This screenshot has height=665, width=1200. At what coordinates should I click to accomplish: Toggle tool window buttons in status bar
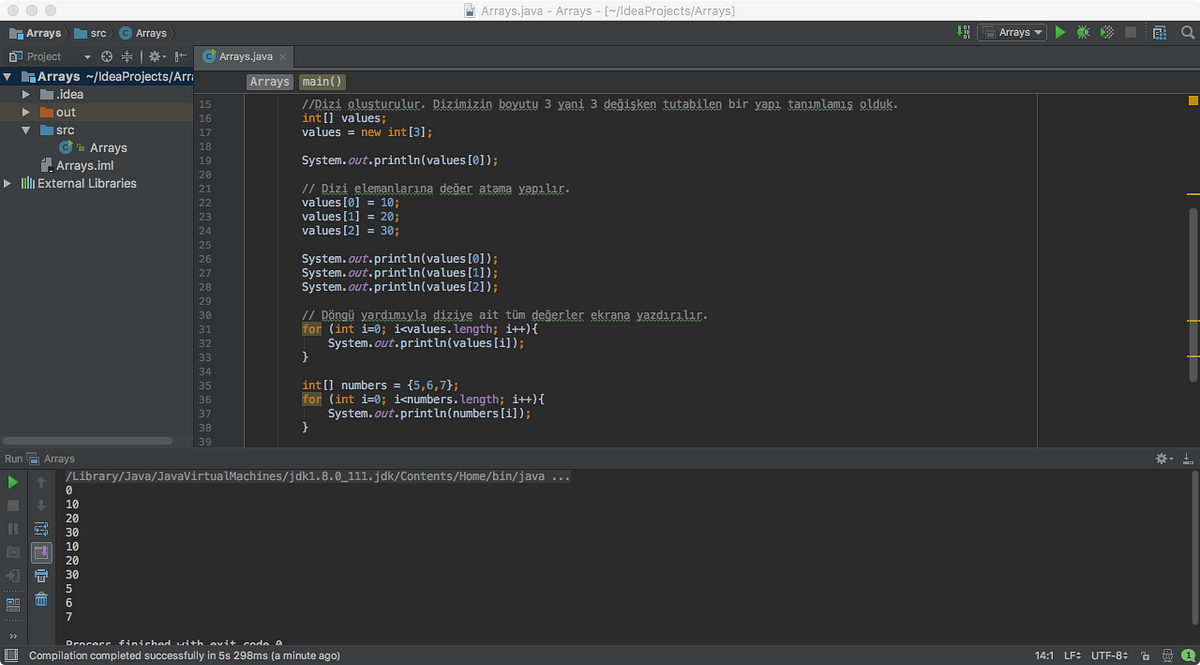point(12,655)
